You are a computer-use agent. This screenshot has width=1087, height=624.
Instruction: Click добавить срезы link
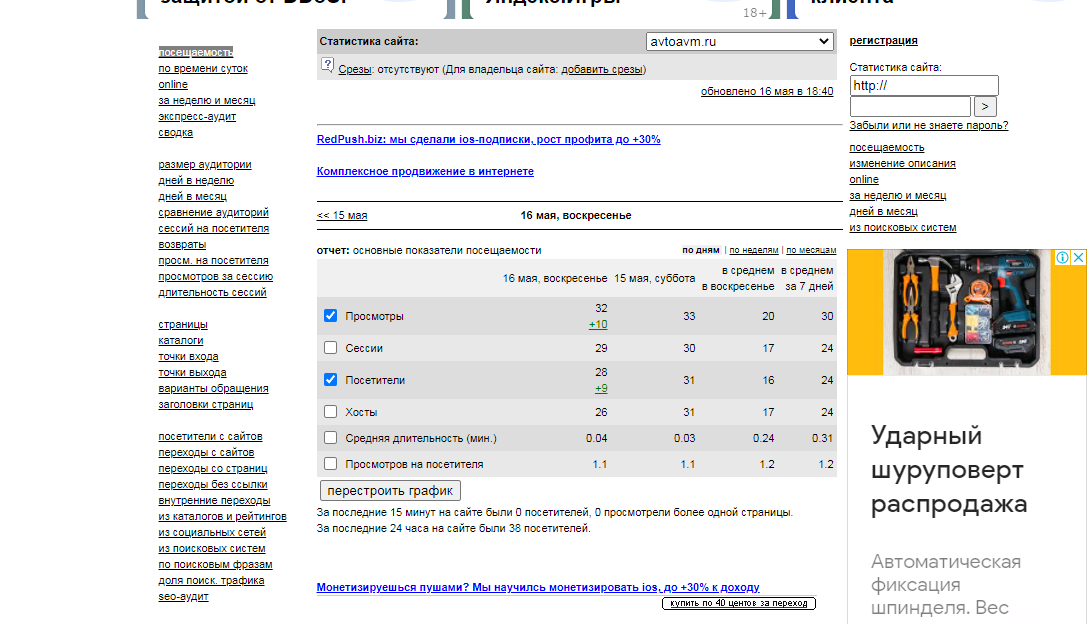(x=602, y=69)
